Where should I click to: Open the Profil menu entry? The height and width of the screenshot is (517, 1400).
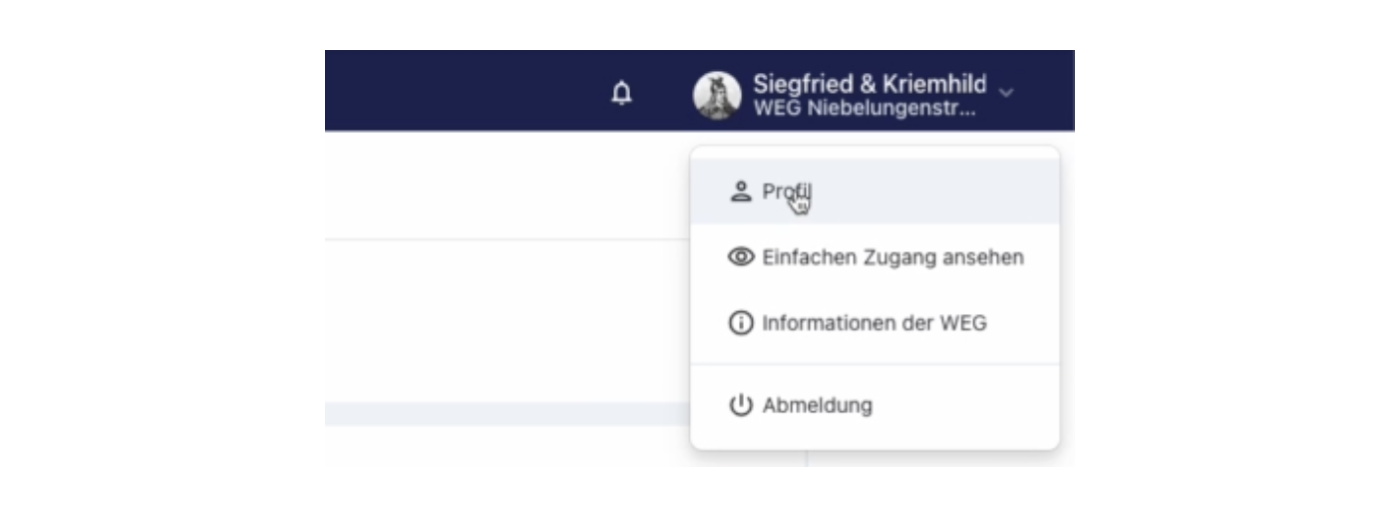pos(786,192)
